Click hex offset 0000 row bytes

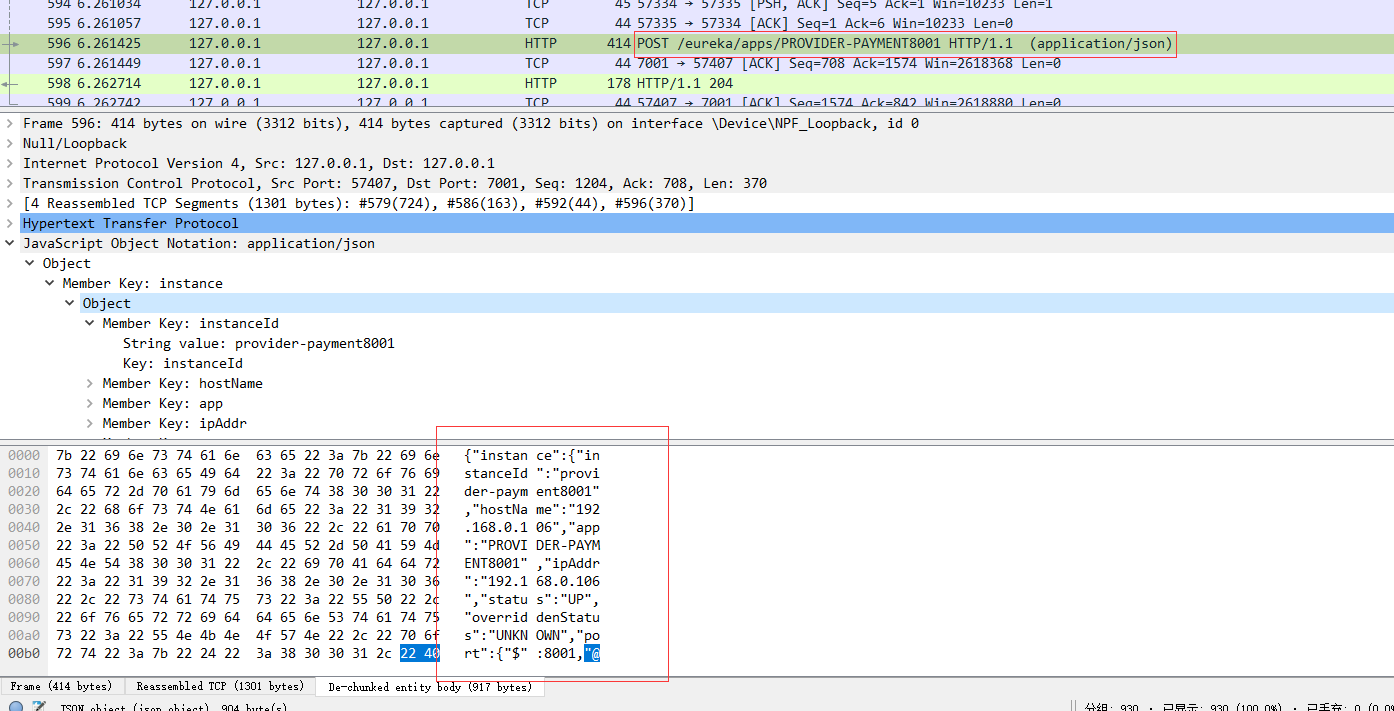tap(248, 455)
